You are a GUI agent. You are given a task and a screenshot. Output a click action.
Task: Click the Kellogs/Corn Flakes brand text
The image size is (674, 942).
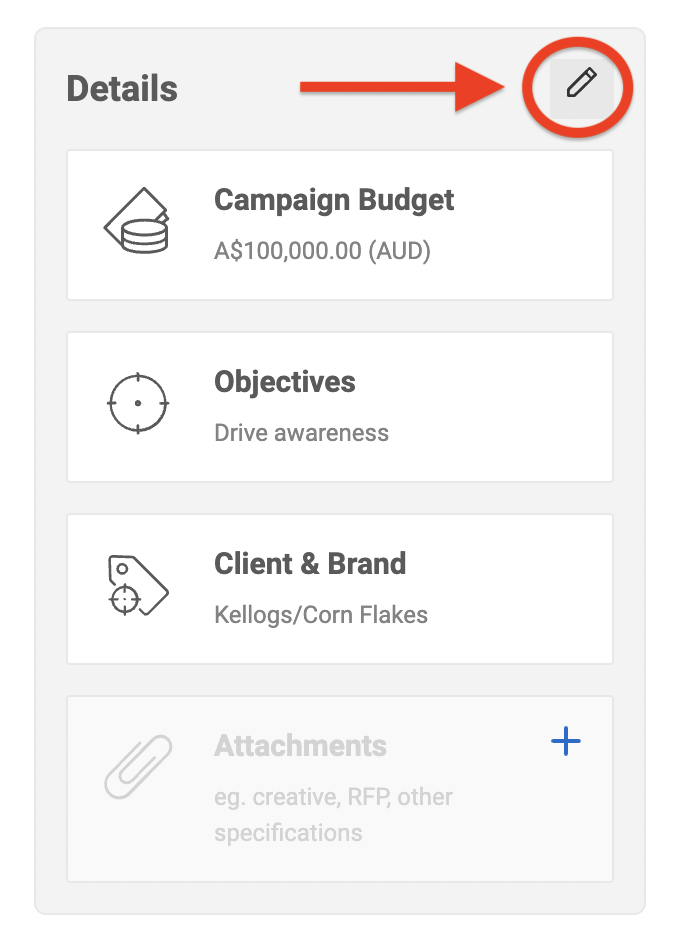coord(321,615)
